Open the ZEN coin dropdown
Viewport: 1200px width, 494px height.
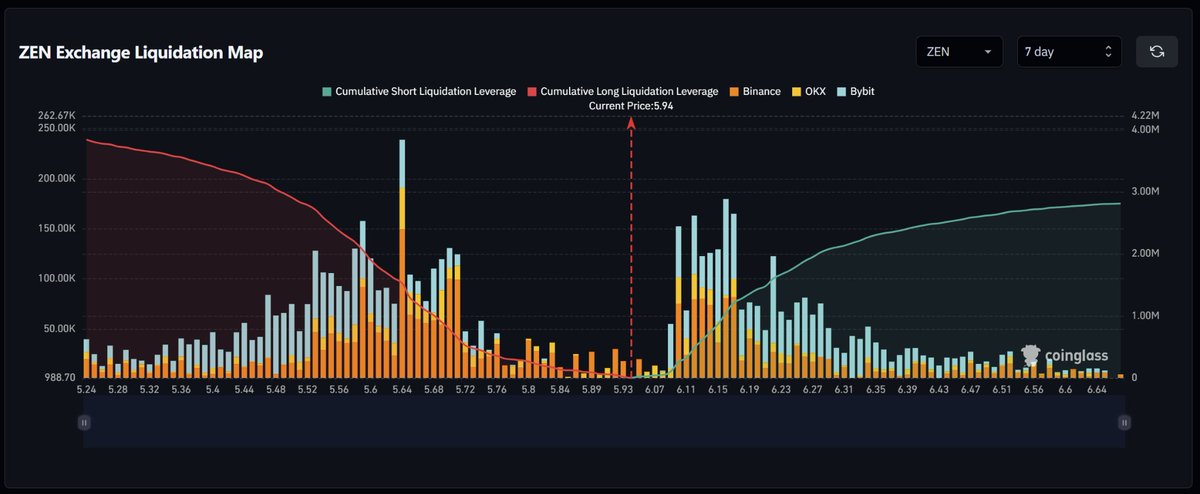click(x=959, y=52)
